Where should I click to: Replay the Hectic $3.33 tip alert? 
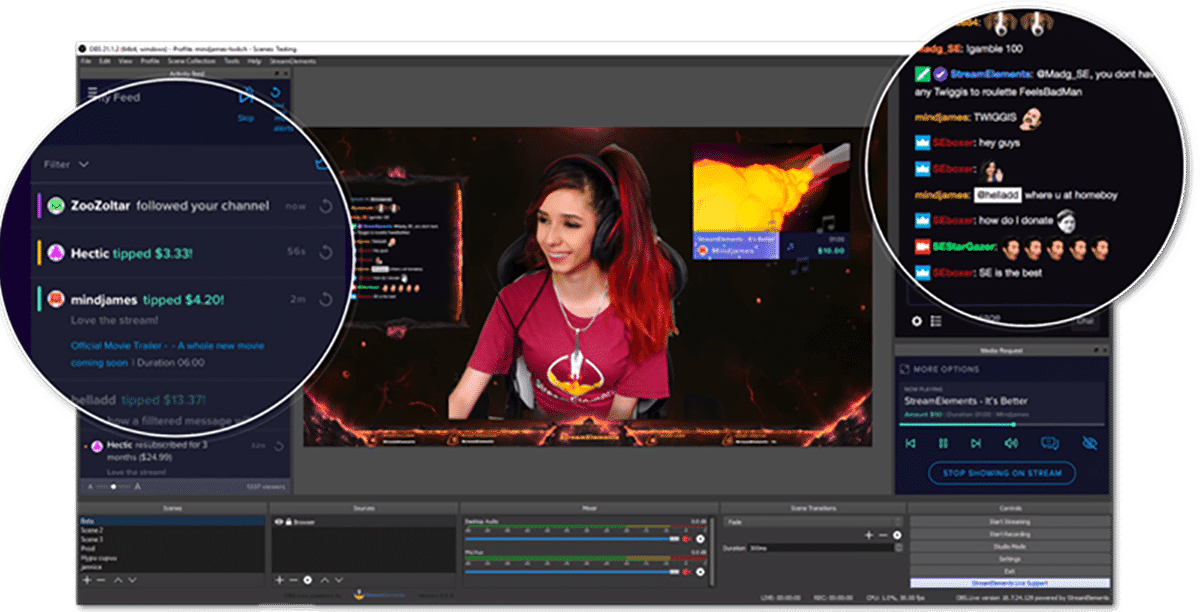(324, 254)
